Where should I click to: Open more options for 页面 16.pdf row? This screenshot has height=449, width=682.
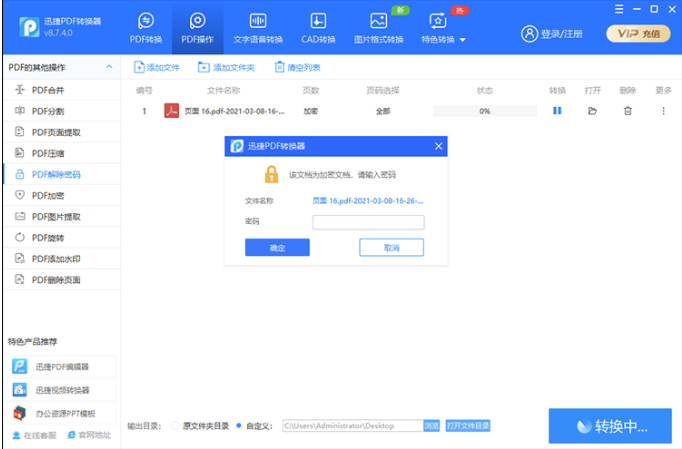(663, 111)
